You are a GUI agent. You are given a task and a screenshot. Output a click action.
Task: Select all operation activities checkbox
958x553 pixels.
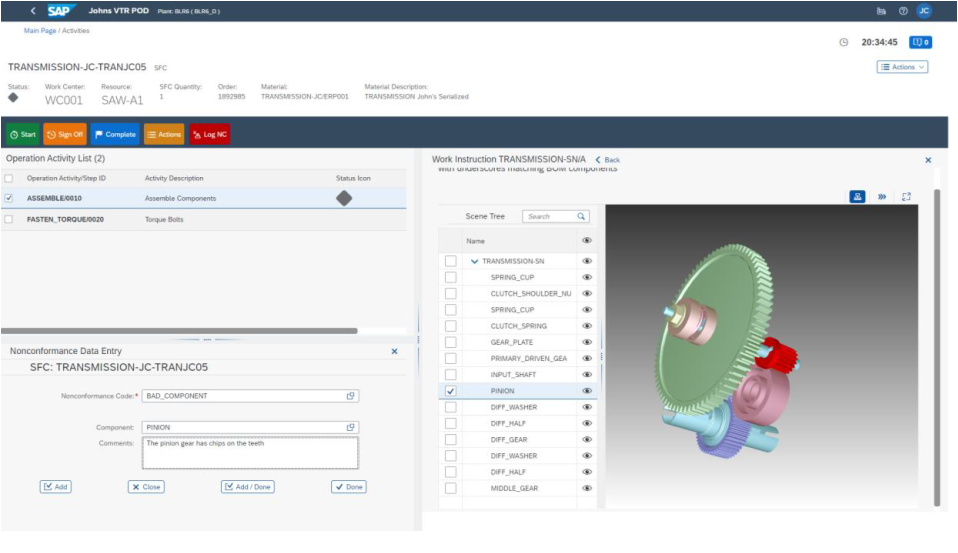(x=9, y=178)
